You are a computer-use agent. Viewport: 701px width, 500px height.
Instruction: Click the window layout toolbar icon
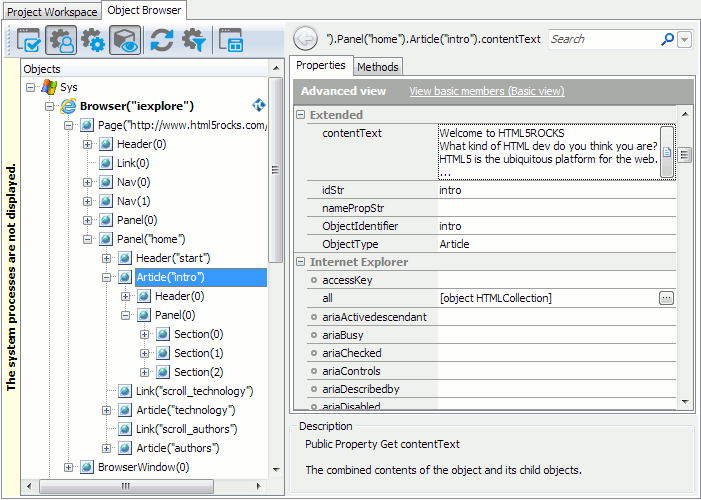click(x=231, y=40)
